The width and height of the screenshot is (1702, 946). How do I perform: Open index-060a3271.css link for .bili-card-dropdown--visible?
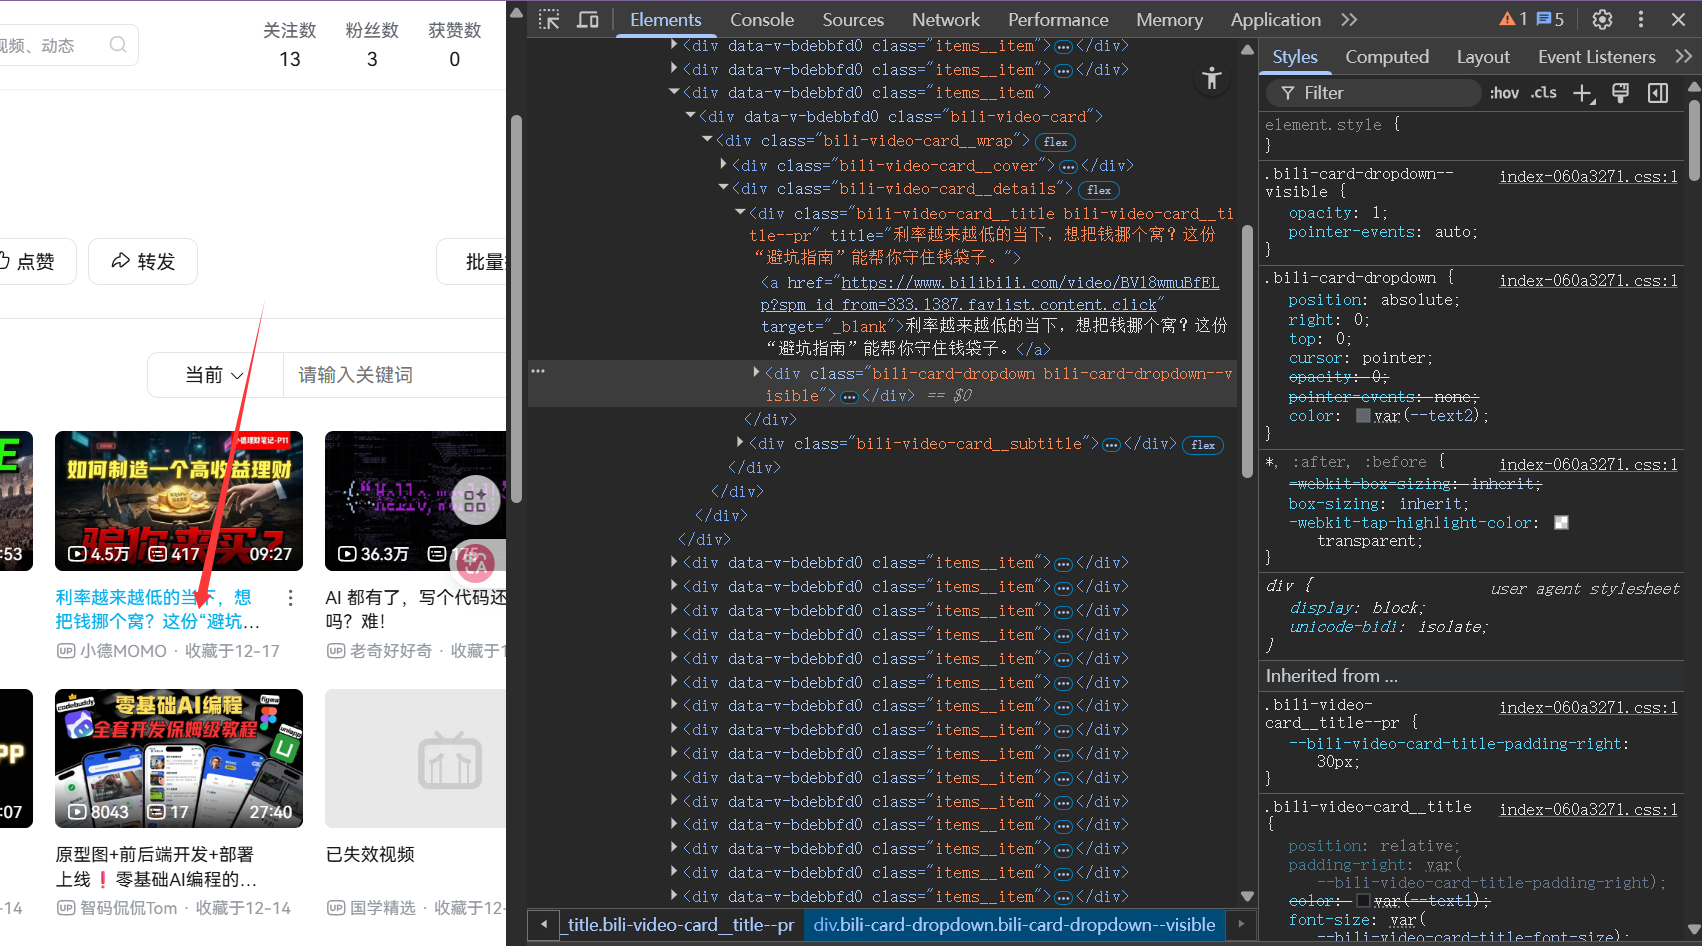click(1588, 177)
